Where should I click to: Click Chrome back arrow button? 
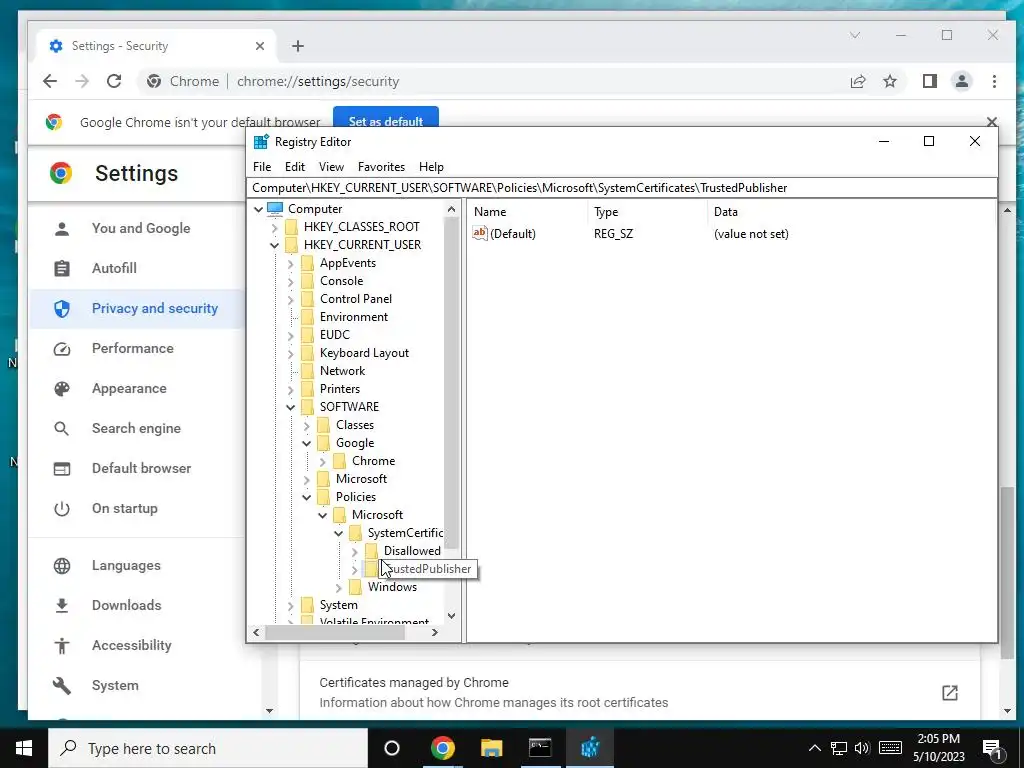point(50,81)
